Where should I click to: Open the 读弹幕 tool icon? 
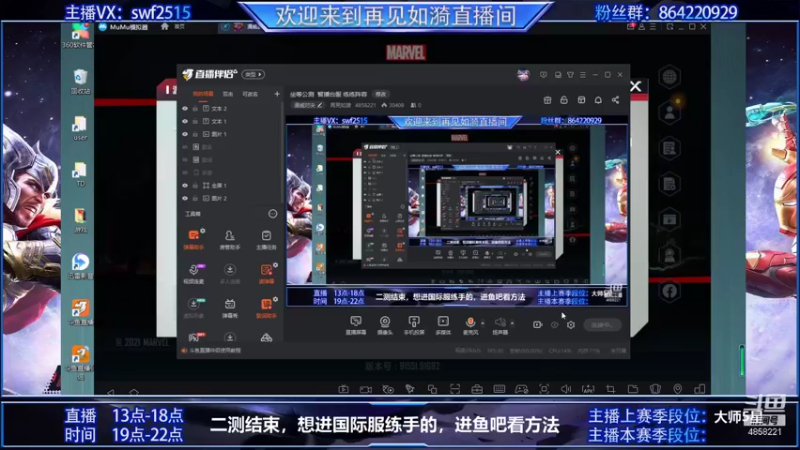pos(266,273)
